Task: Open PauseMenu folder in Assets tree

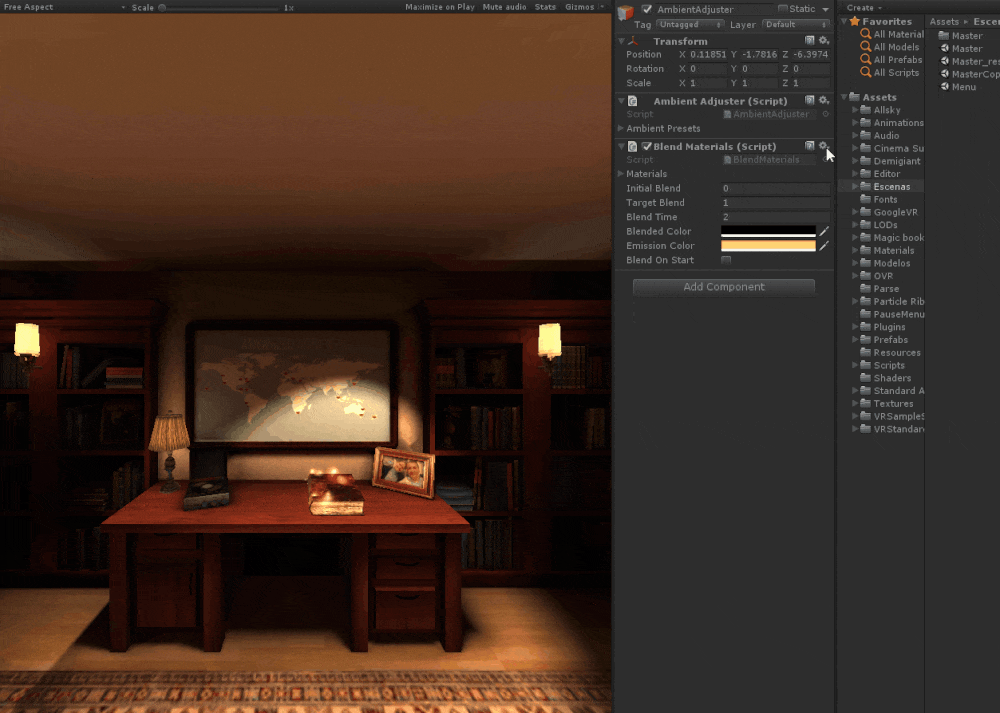Action: (x=892, y=314)
